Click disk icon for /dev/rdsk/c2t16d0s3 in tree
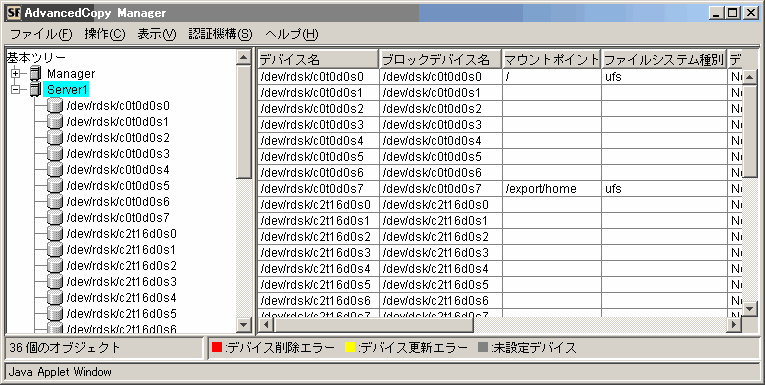The width and height of the screenshot is (765, 385). [x=55, y=283]
